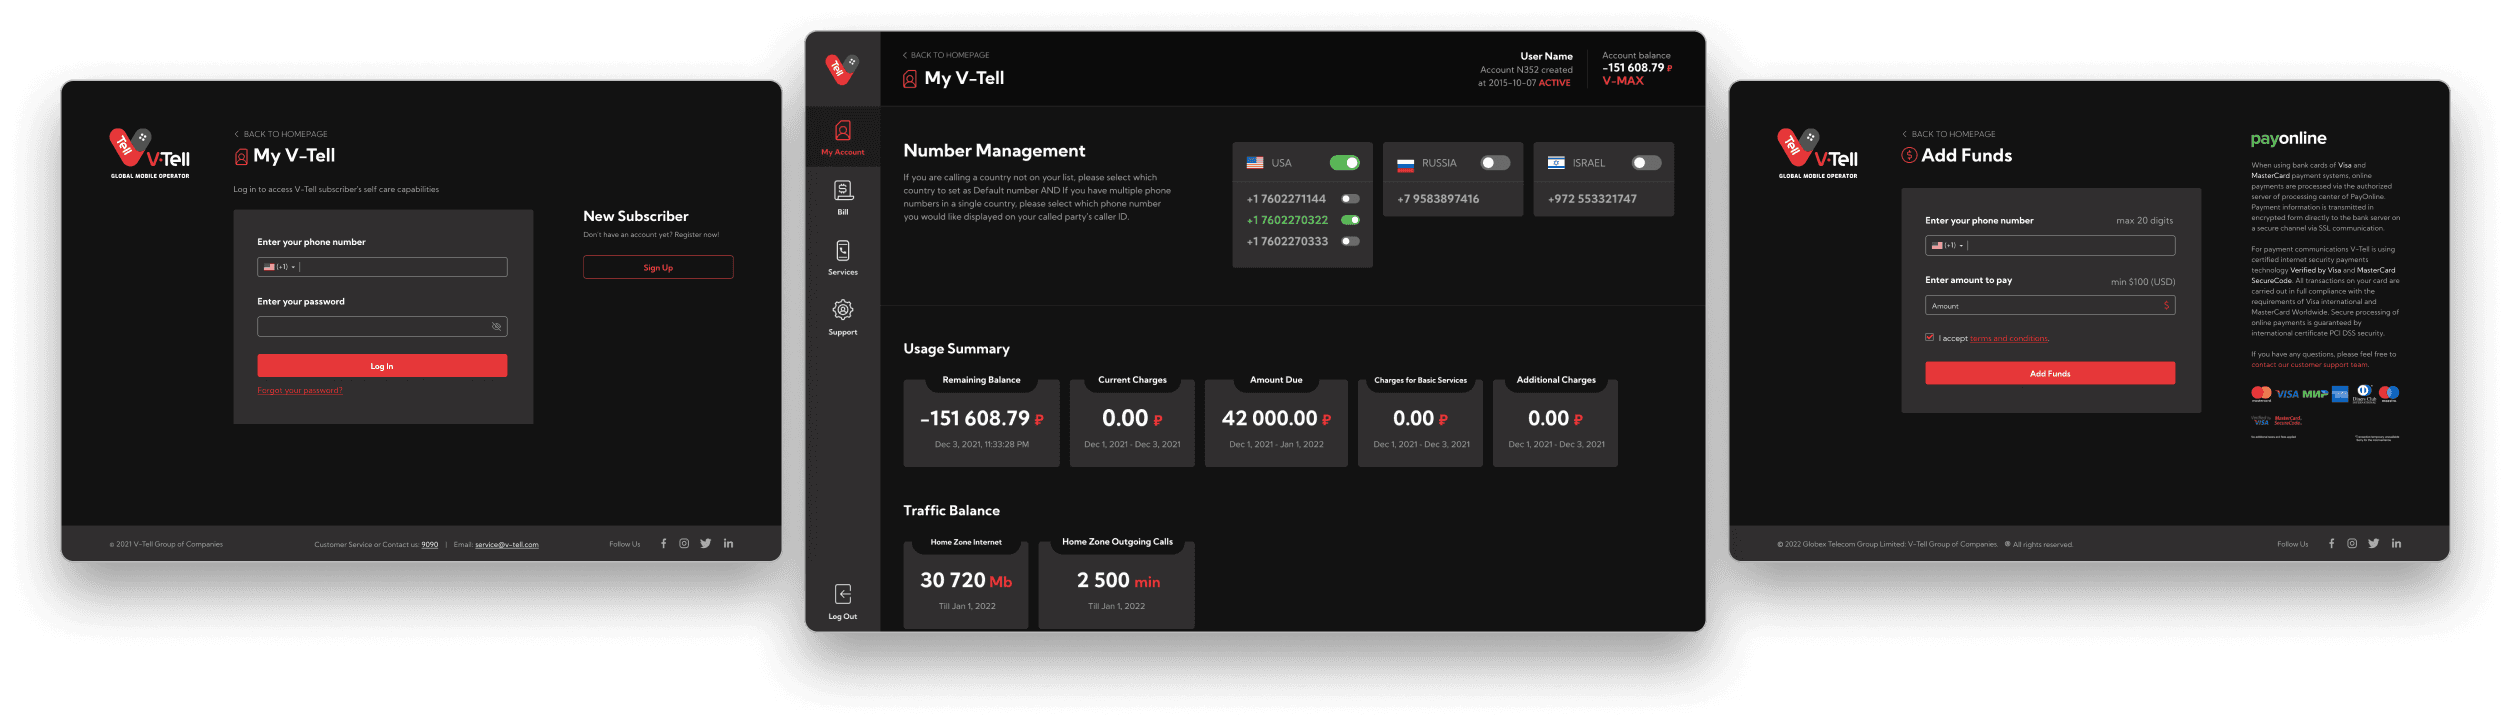Open My Account in the dashboard sidebar
This screenshot has height=723, width=2511.
pos(842,138)
